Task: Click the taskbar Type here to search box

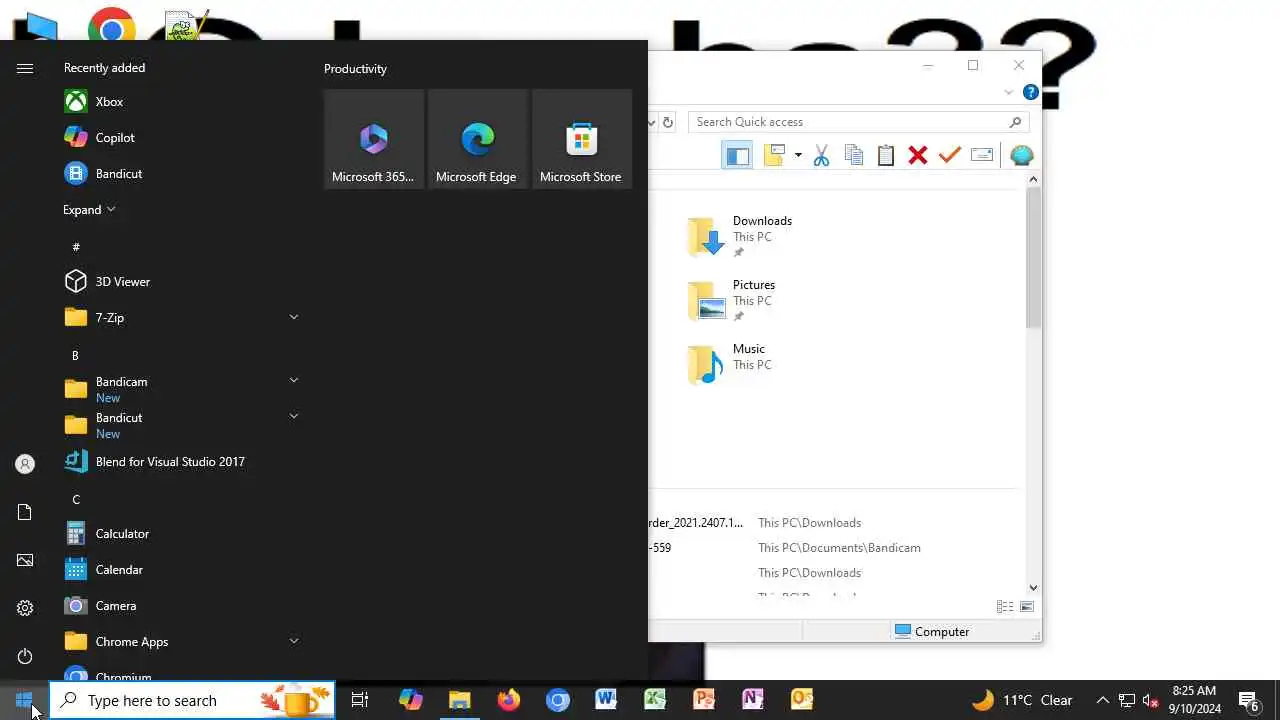Action: click(192, 700)
